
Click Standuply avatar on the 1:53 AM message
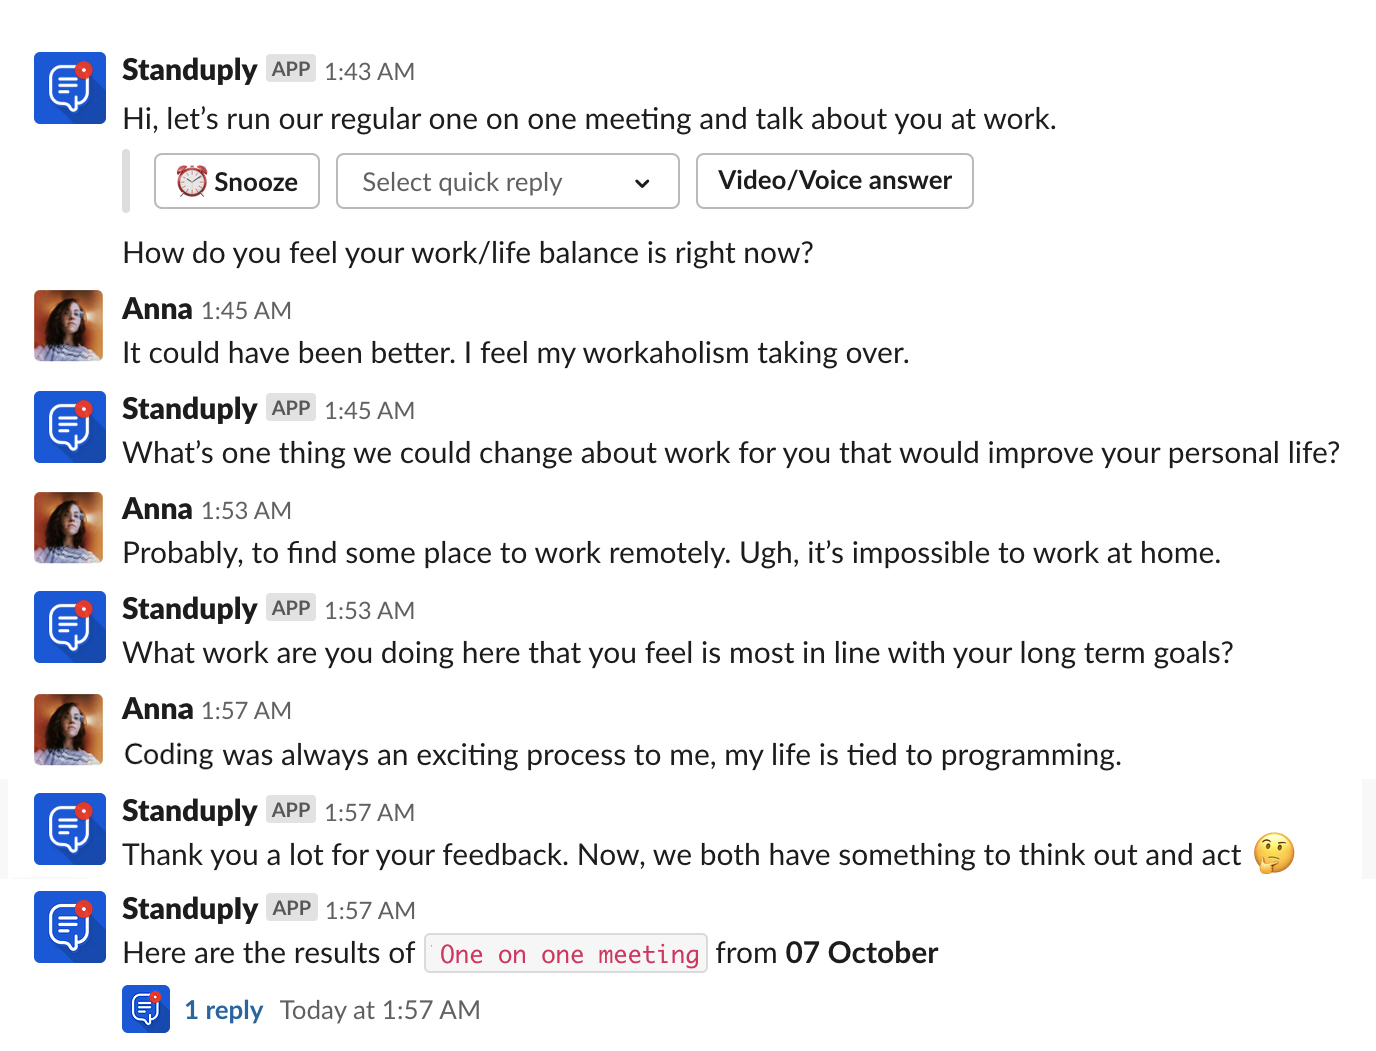[x=70, y=627]
